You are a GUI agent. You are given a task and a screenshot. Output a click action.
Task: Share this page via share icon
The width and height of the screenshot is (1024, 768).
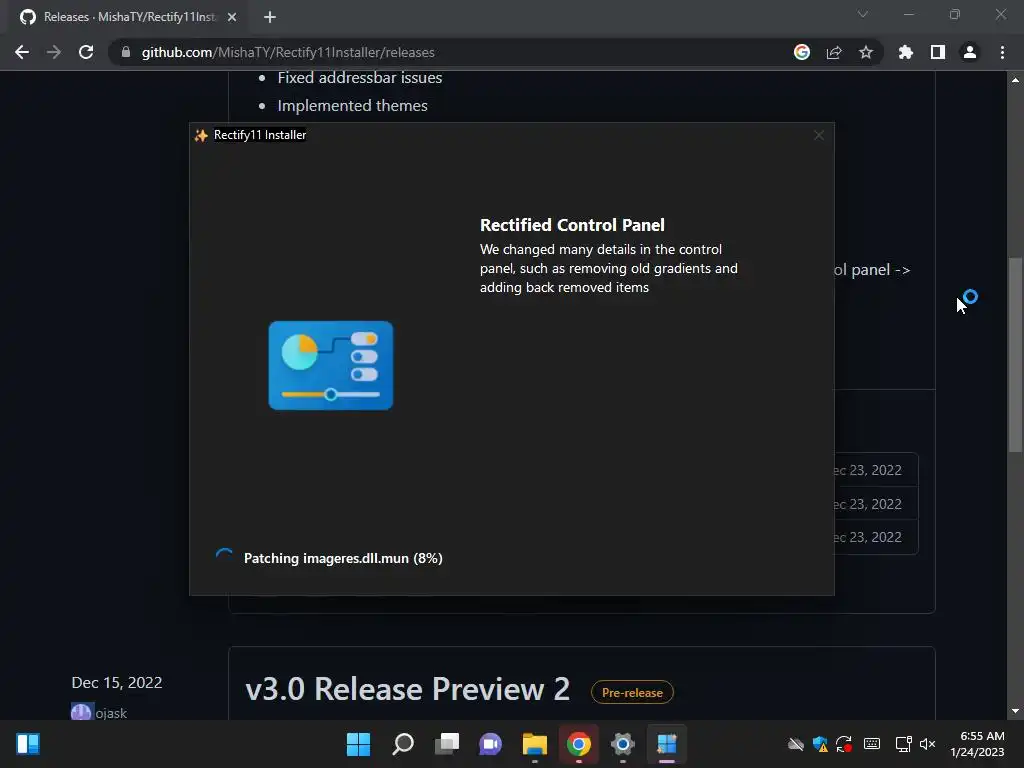click(834, 52)
